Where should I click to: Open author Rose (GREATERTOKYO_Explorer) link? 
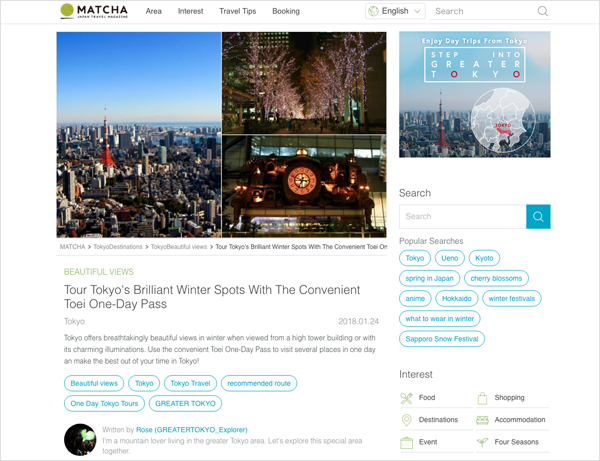click(x=192, y=430)
